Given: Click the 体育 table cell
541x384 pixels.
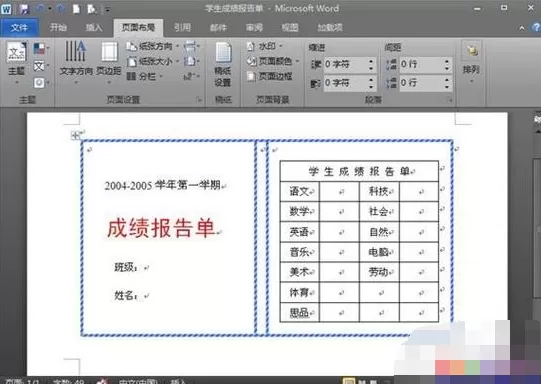Looking at the screenshot, I should (299, 292).
